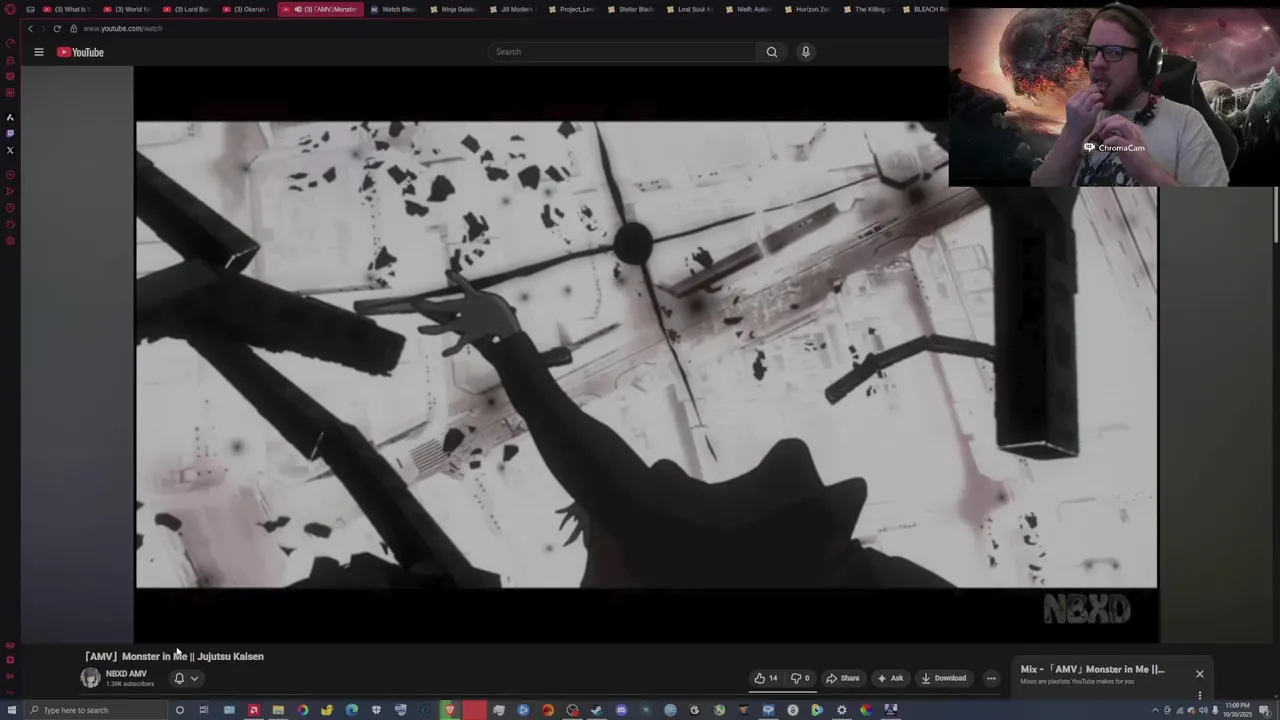Image resolution: width=1280 pixels, height=720 pixels.
Task: Open sidebar history clock icon
Action: coord(10,208)
